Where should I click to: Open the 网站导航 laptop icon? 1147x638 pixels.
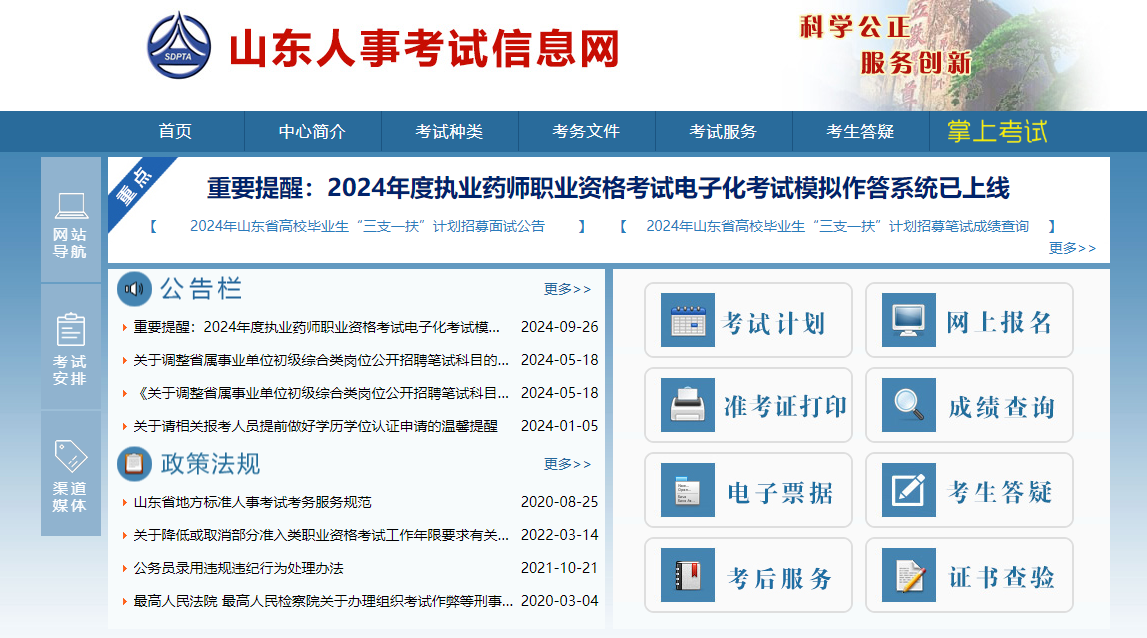pos(71,206)
